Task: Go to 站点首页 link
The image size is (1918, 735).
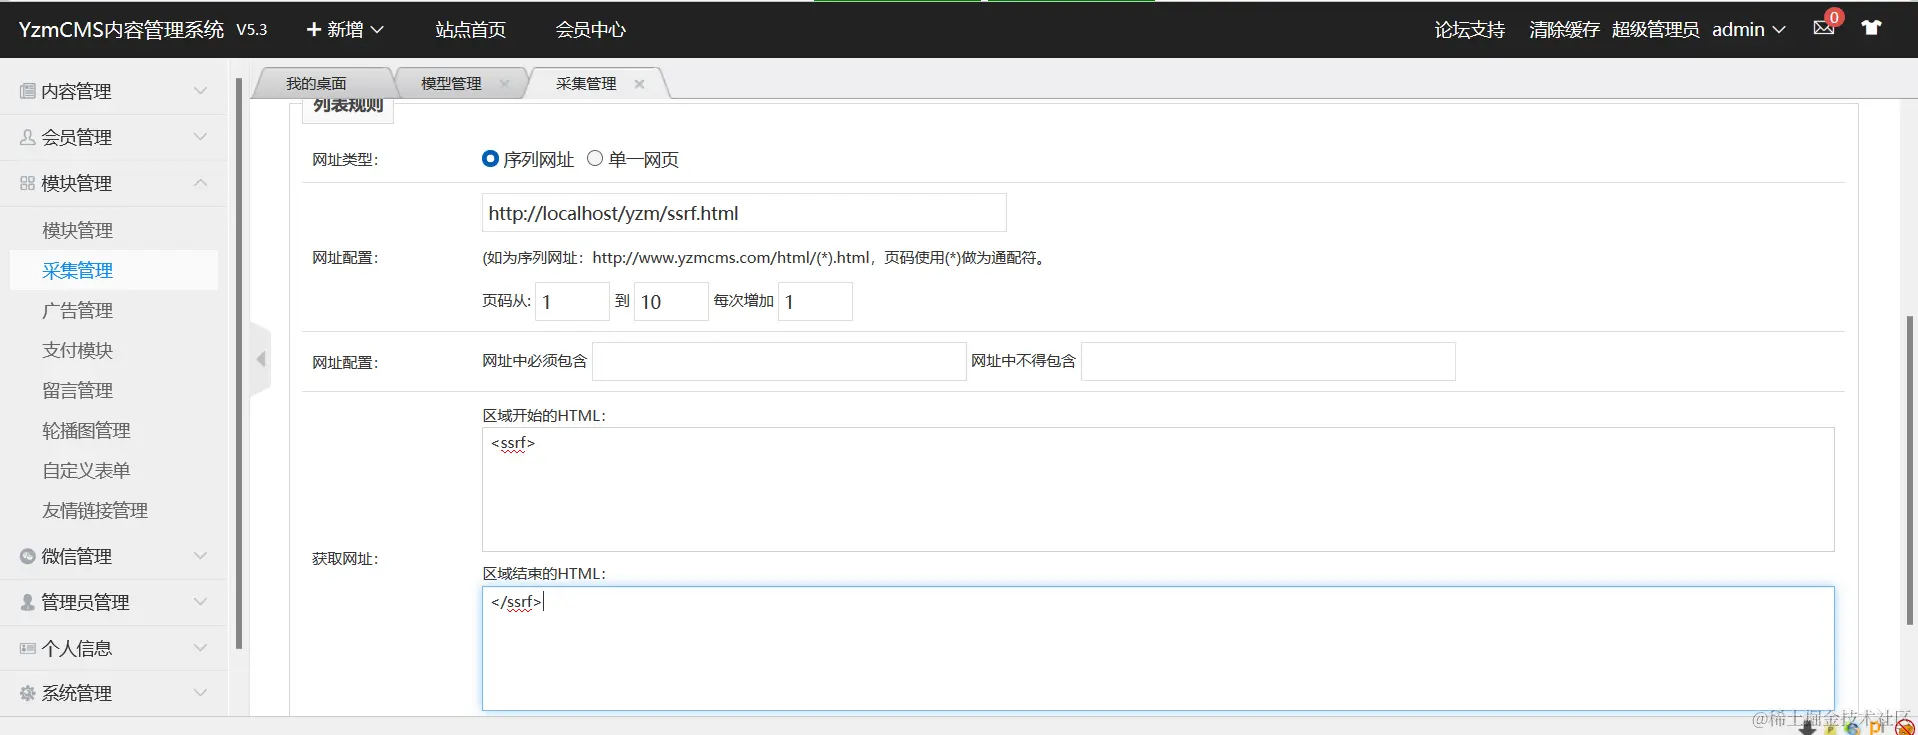Action: [470, 30]
